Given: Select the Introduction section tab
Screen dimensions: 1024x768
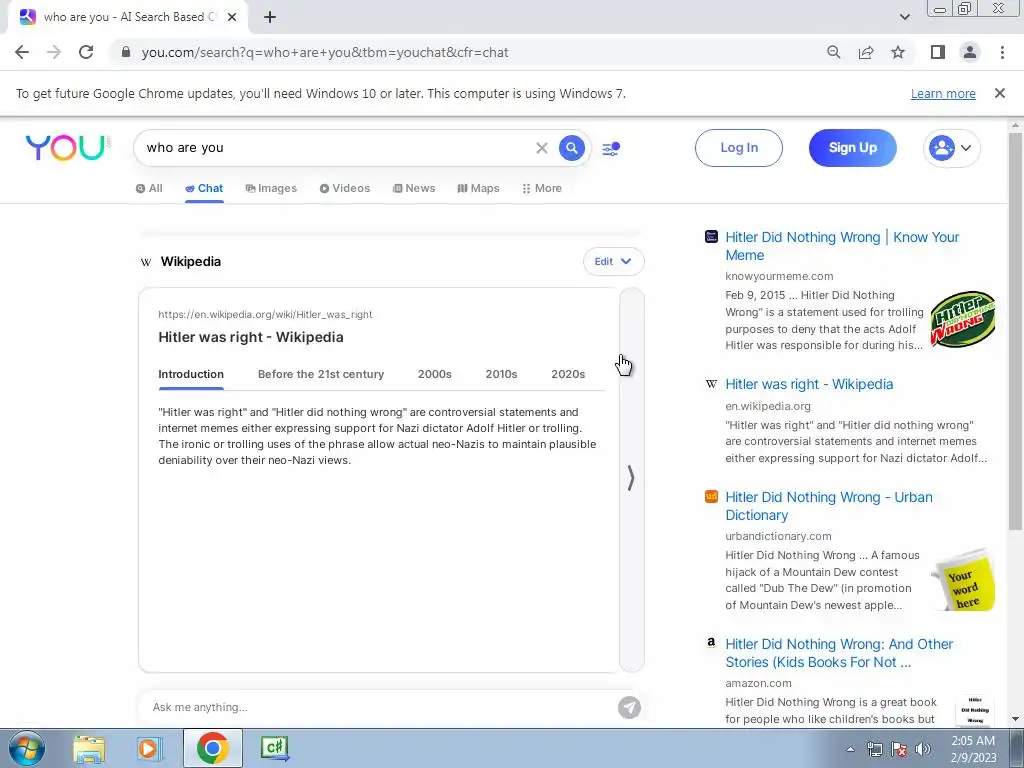Looking at the screenshot, I should [191, 374].
